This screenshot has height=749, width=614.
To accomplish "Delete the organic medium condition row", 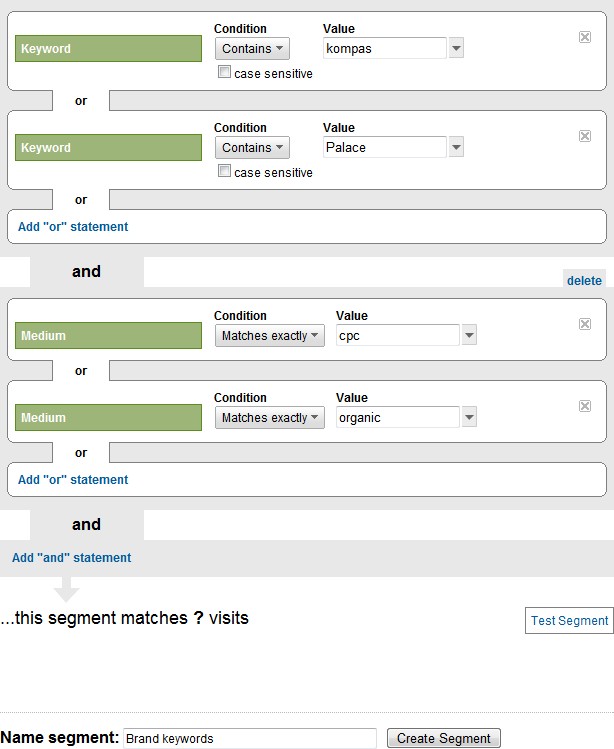I will click(585, 406).
